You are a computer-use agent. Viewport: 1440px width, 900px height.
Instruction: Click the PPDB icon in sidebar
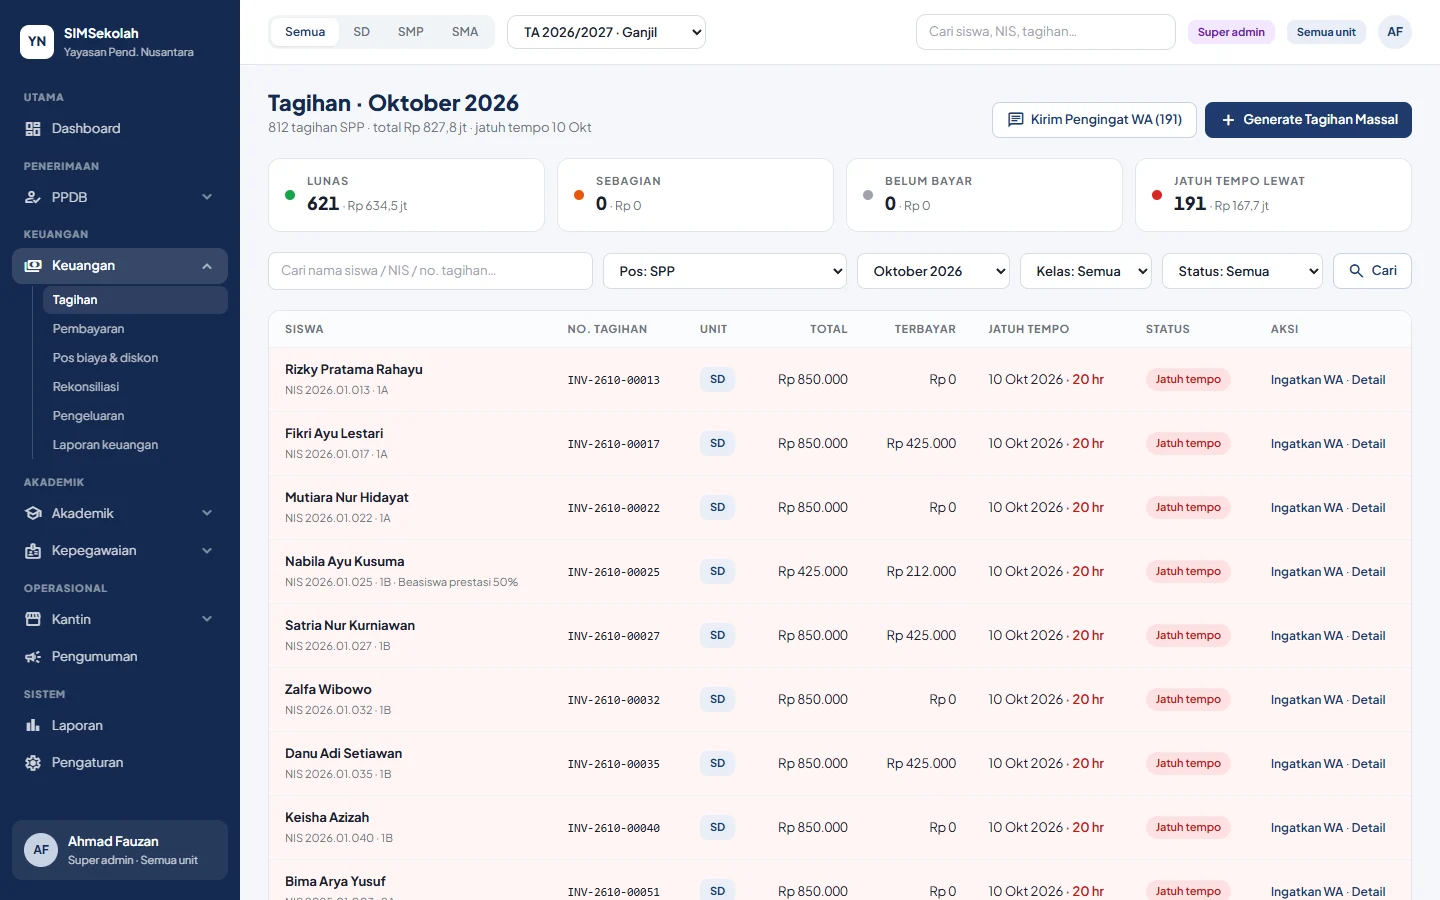click(x=33, y=198)
